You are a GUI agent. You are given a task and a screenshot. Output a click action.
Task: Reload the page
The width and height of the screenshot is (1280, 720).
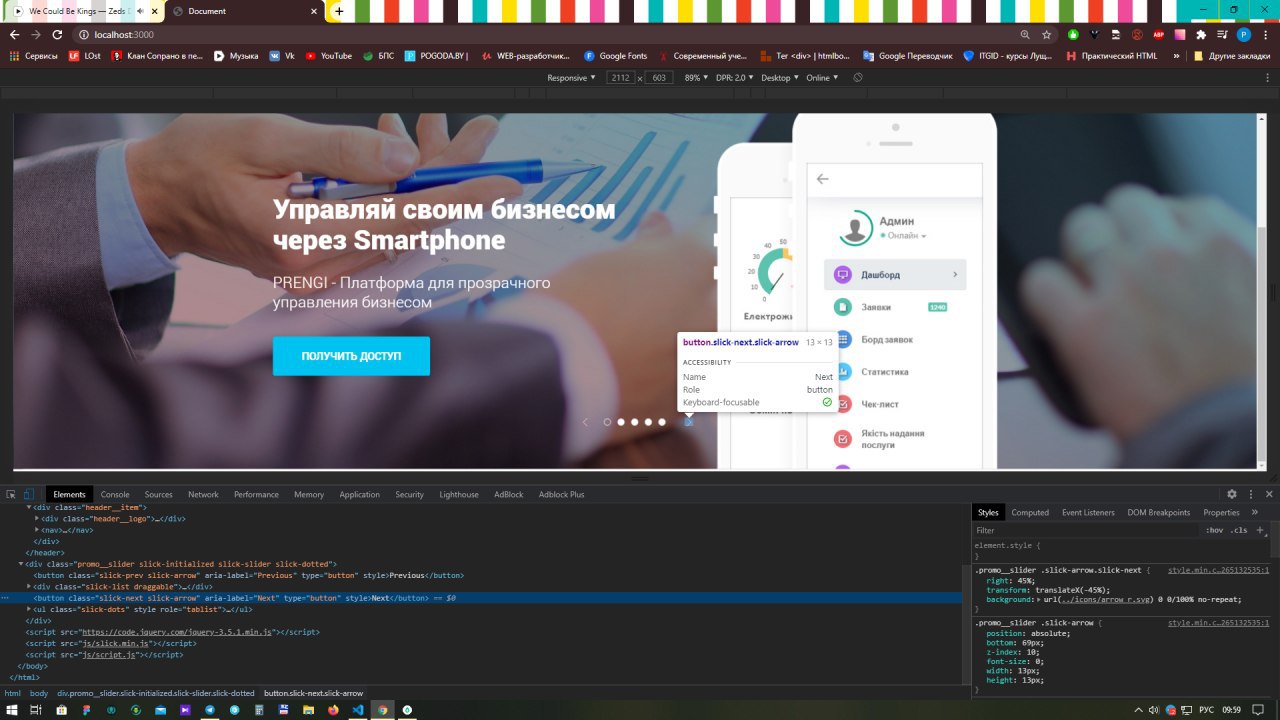[57, 34]
